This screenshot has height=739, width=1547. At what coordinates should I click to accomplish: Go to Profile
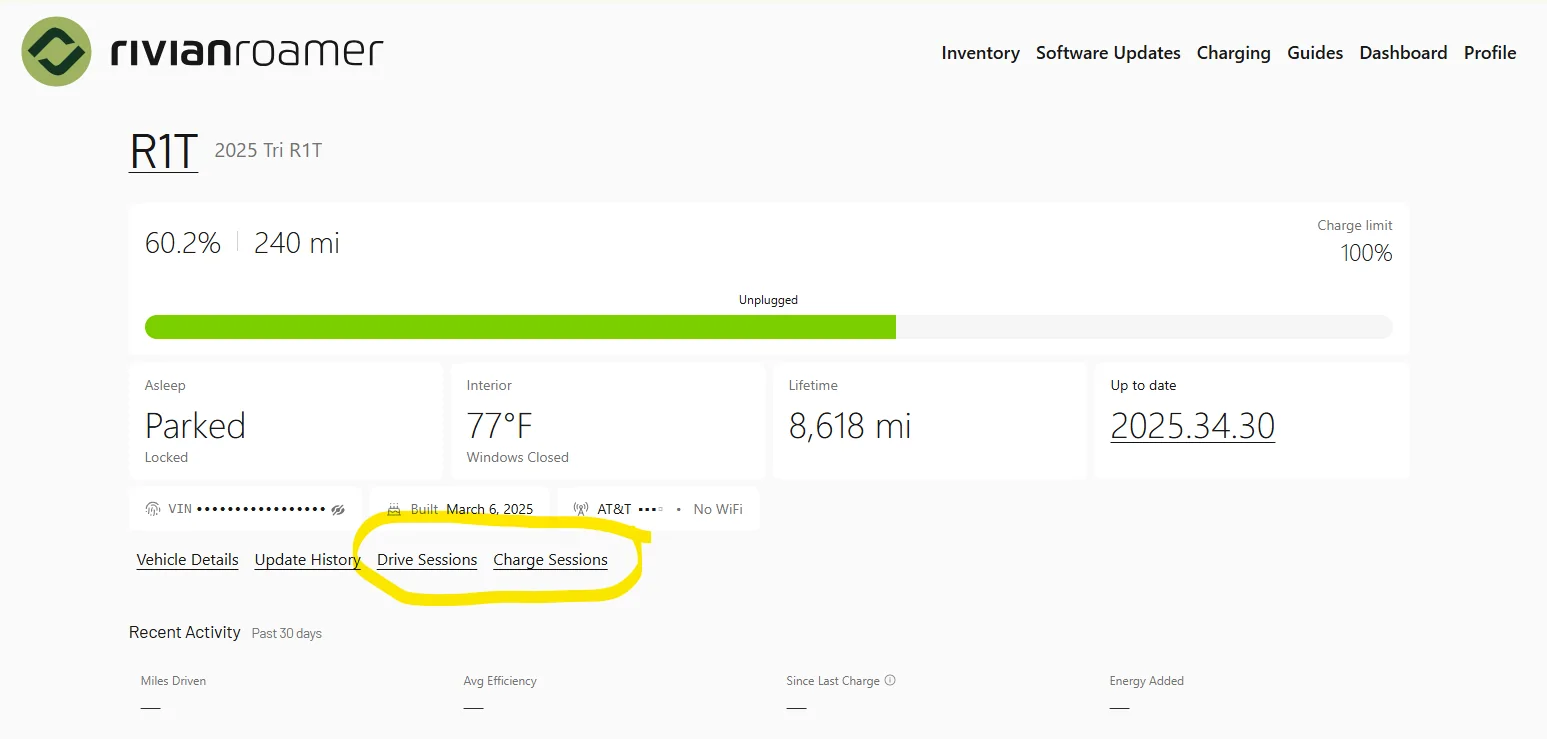tap(1490, 53)
